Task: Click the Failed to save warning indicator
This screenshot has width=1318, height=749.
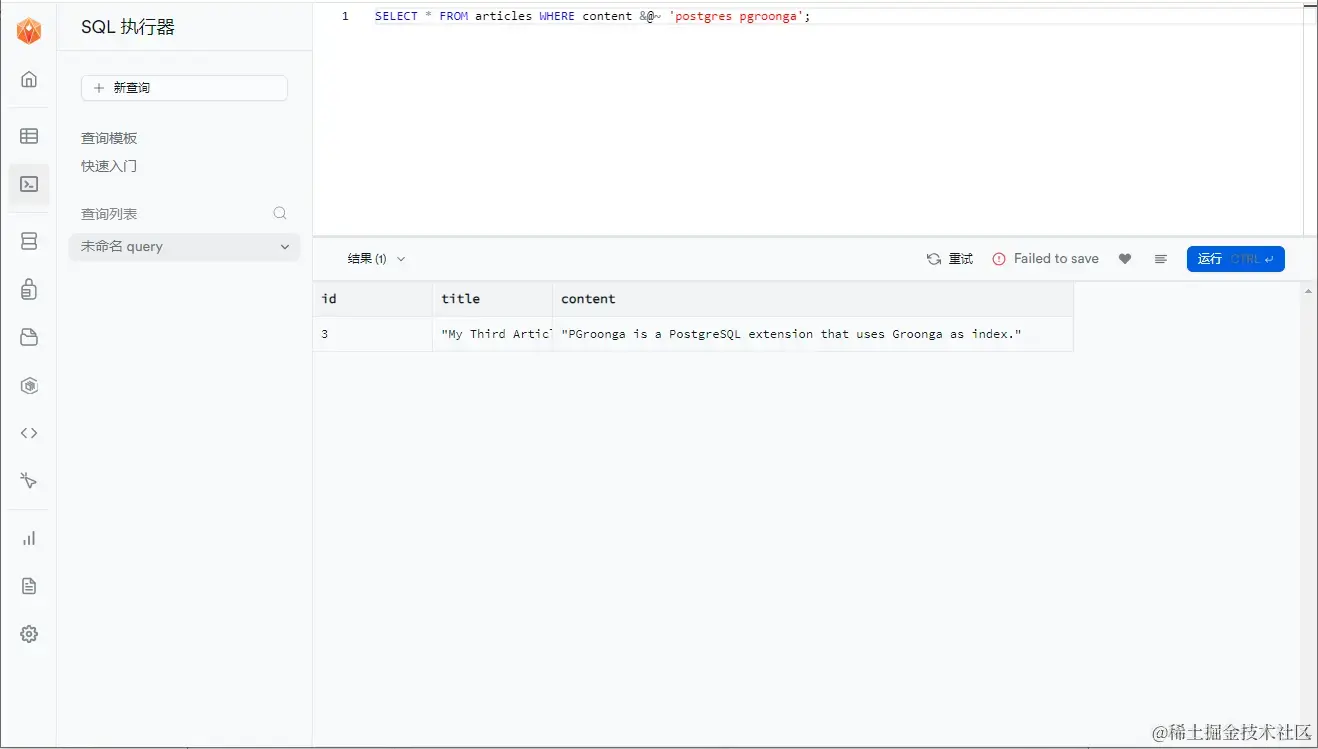Action: (1045, 258)
